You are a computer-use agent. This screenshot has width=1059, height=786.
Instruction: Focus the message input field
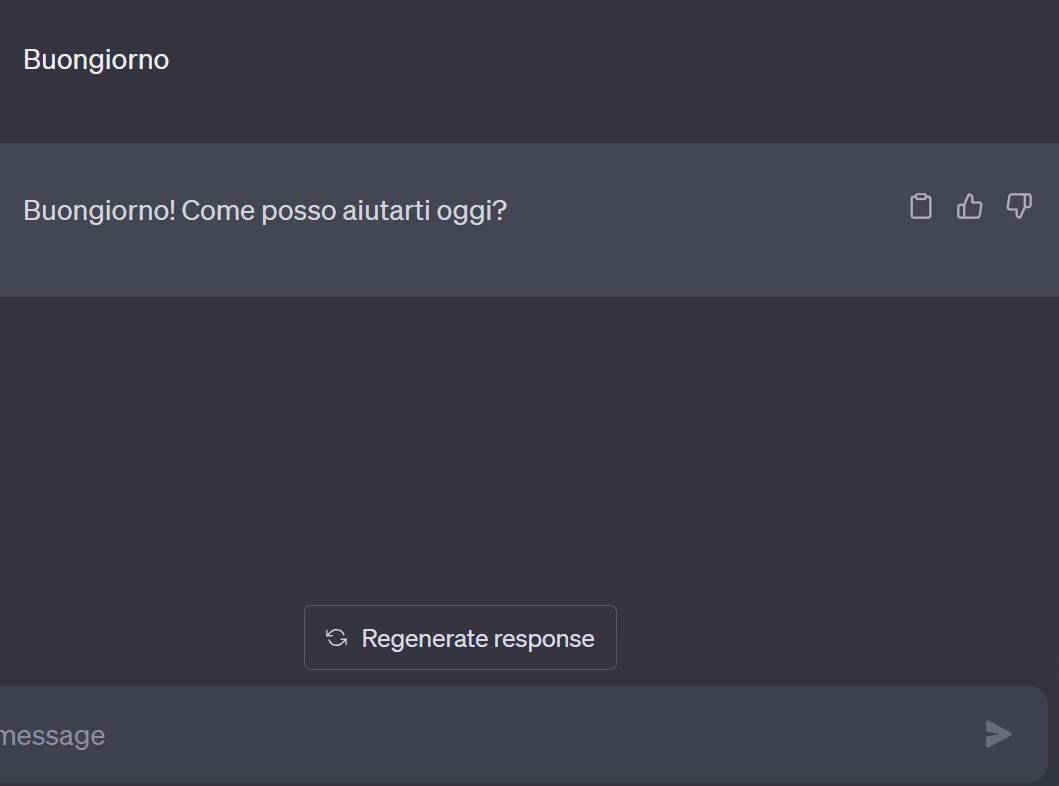[x=500, y=735]
